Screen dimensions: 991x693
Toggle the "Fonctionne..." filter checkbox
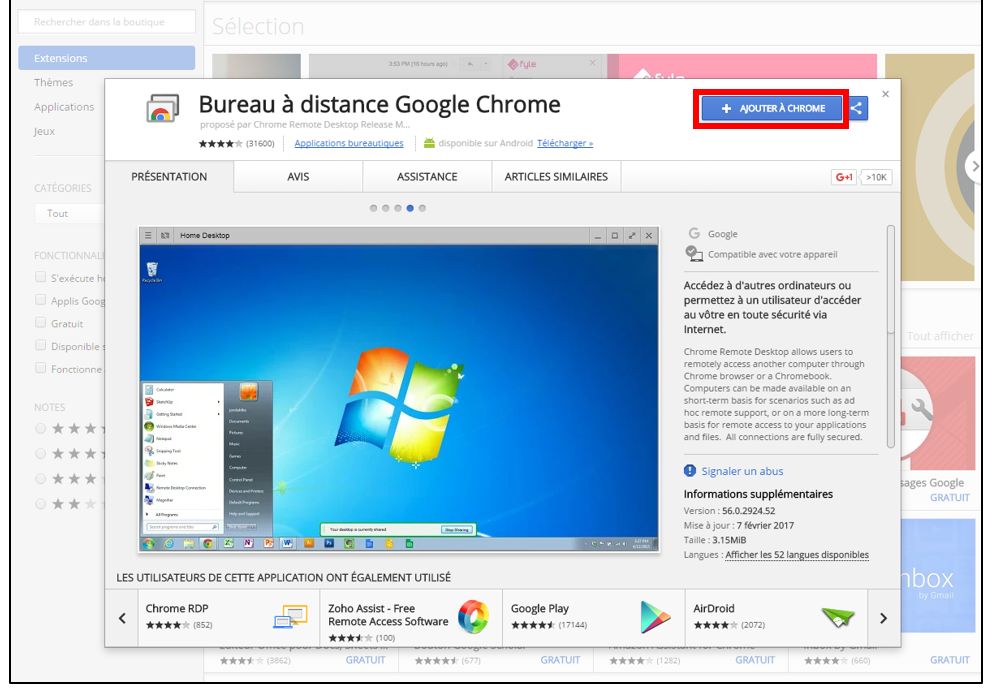pyautogui.click(x=40, y=368)
